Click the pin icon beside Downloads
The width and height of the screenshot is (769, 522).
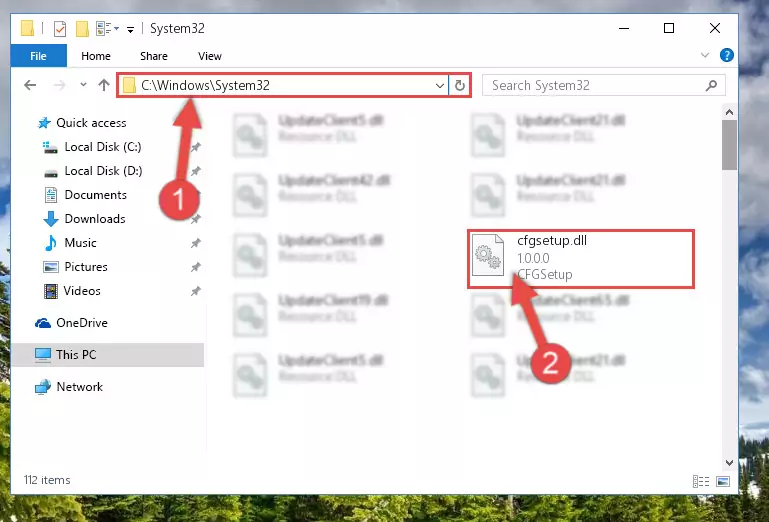[195, 219]
